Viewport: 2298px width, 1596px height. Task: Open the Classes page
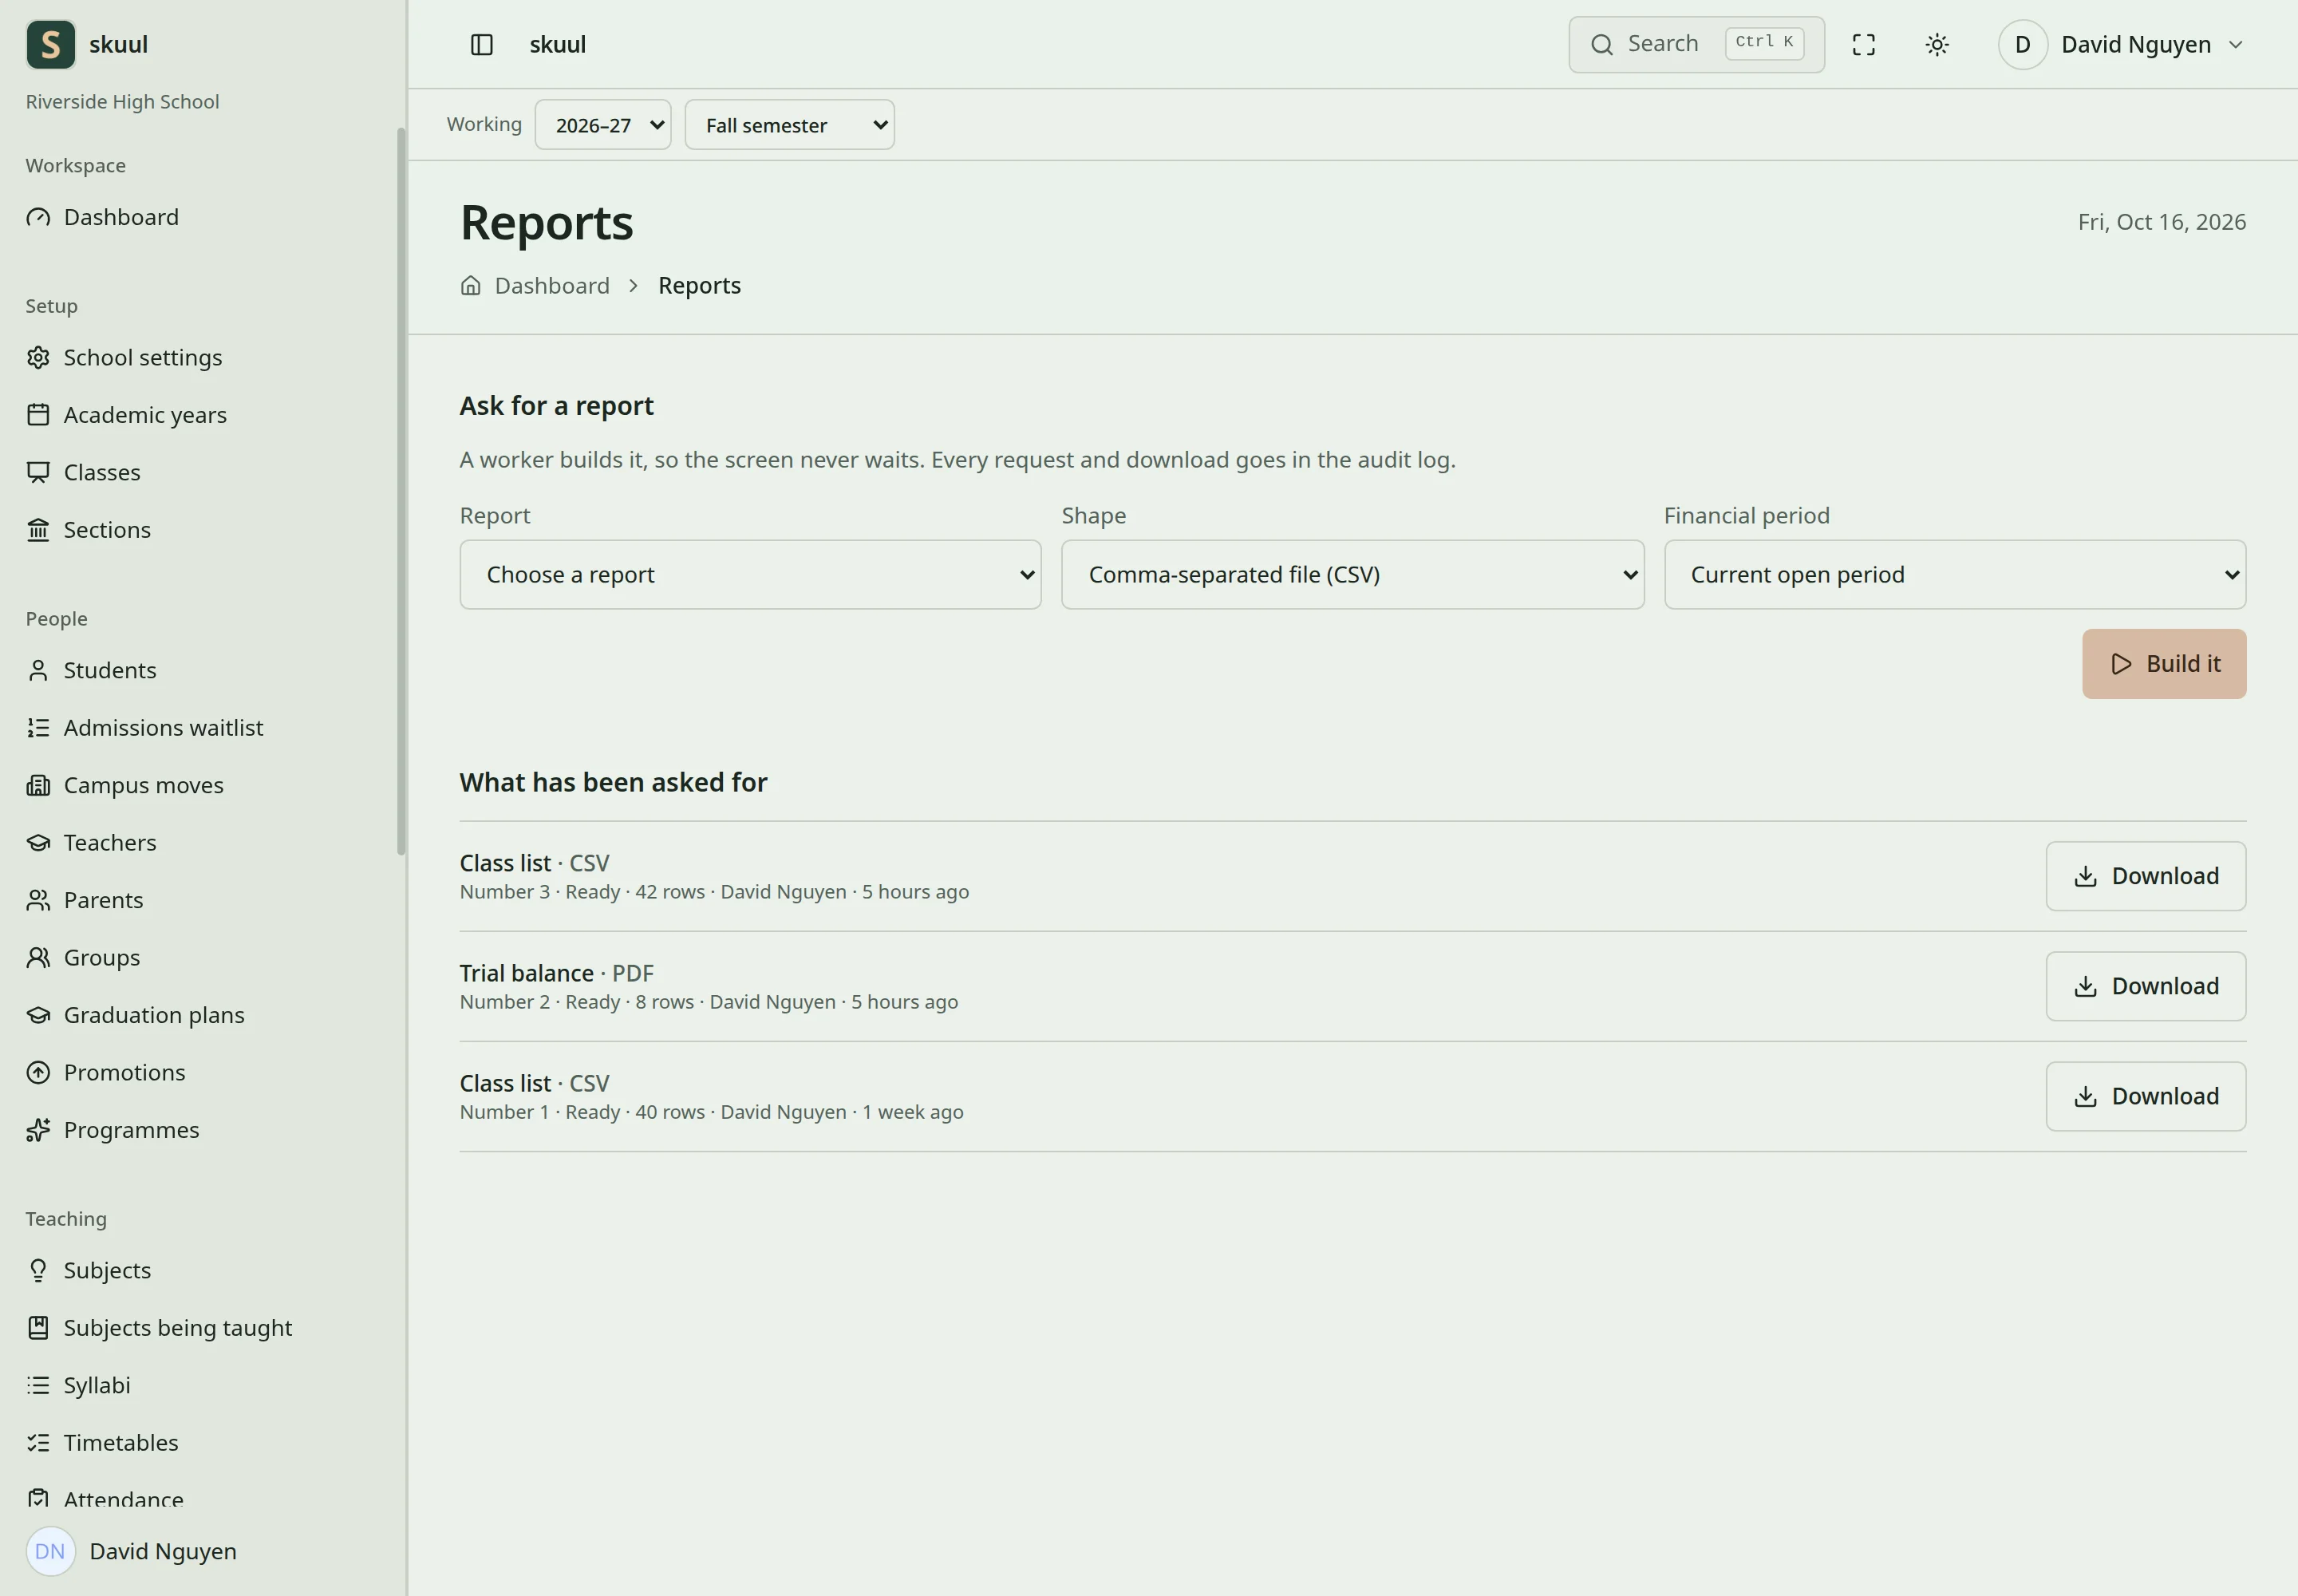tap(102, 472)
